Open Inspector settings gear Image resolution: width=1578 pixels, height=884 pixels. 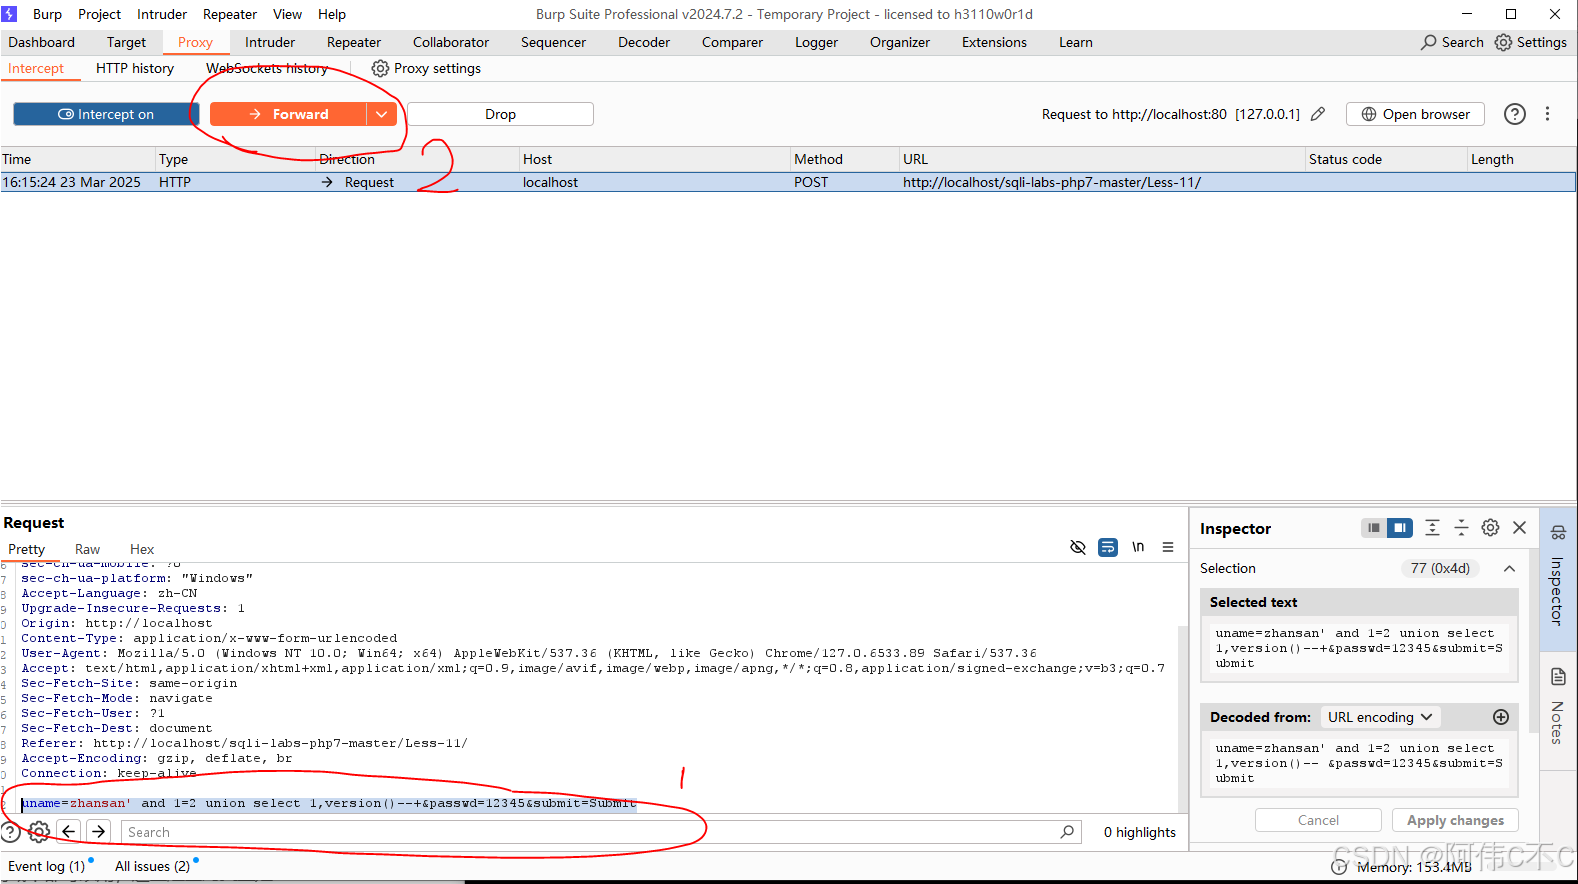1490,528
